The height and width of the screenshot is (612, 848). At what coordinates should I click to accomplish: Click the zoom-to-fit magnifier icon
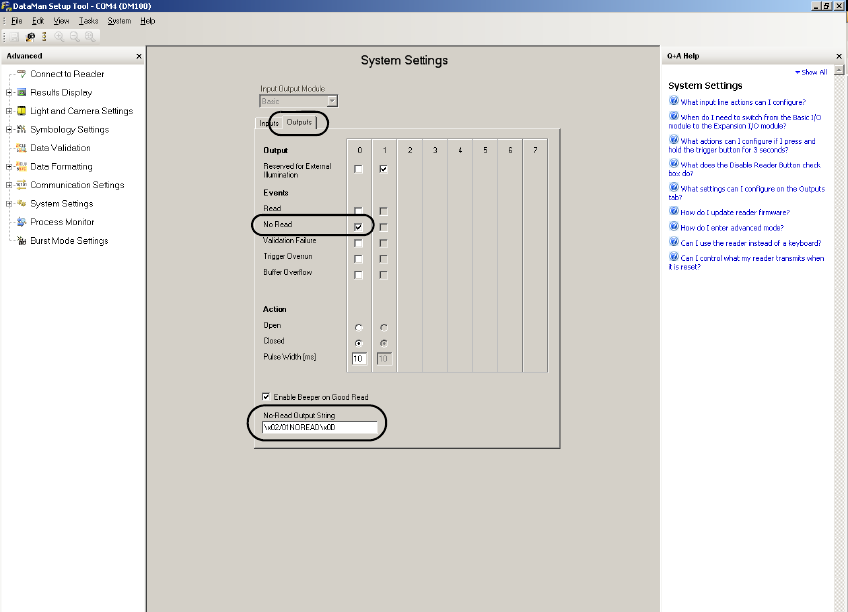90,37
